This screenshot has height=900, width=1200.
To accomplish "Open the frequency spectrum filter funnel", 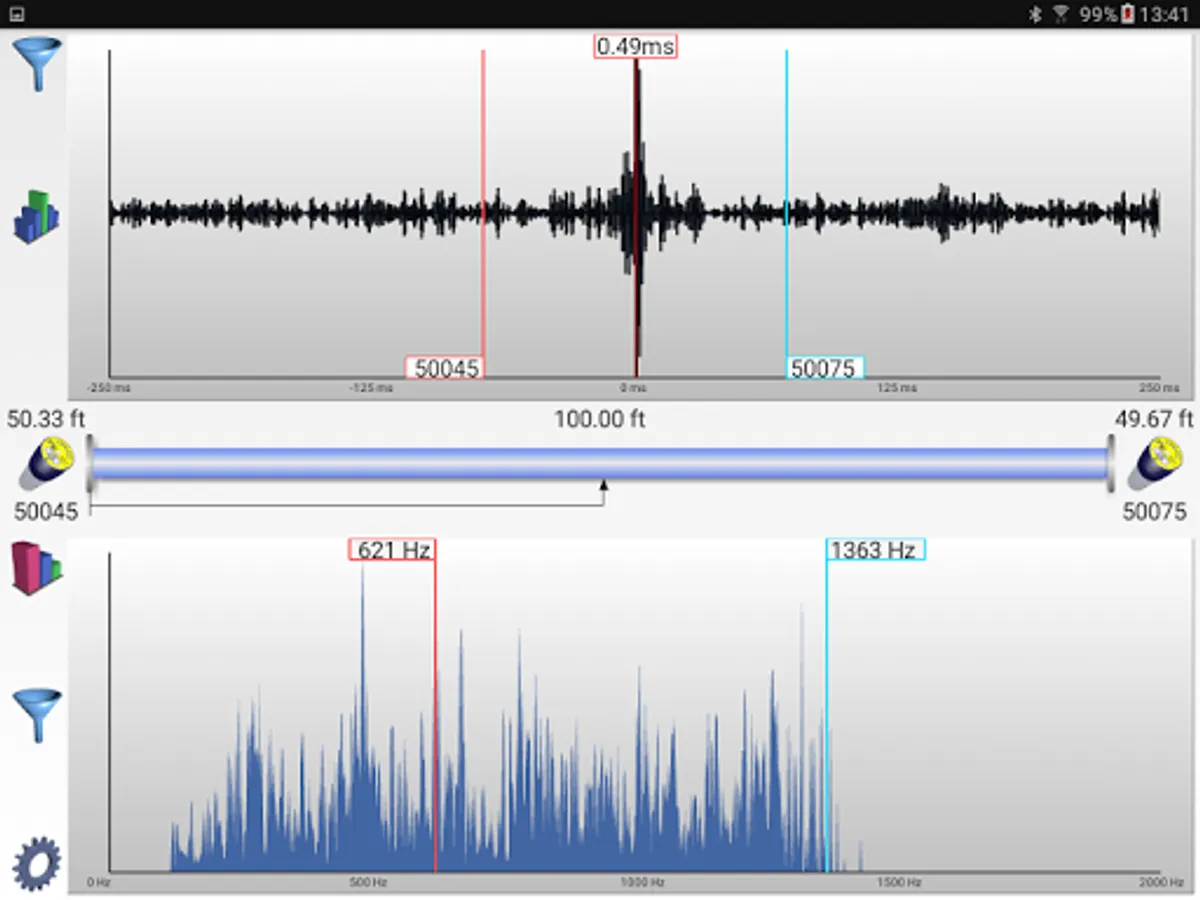I will tap(37, 715).
